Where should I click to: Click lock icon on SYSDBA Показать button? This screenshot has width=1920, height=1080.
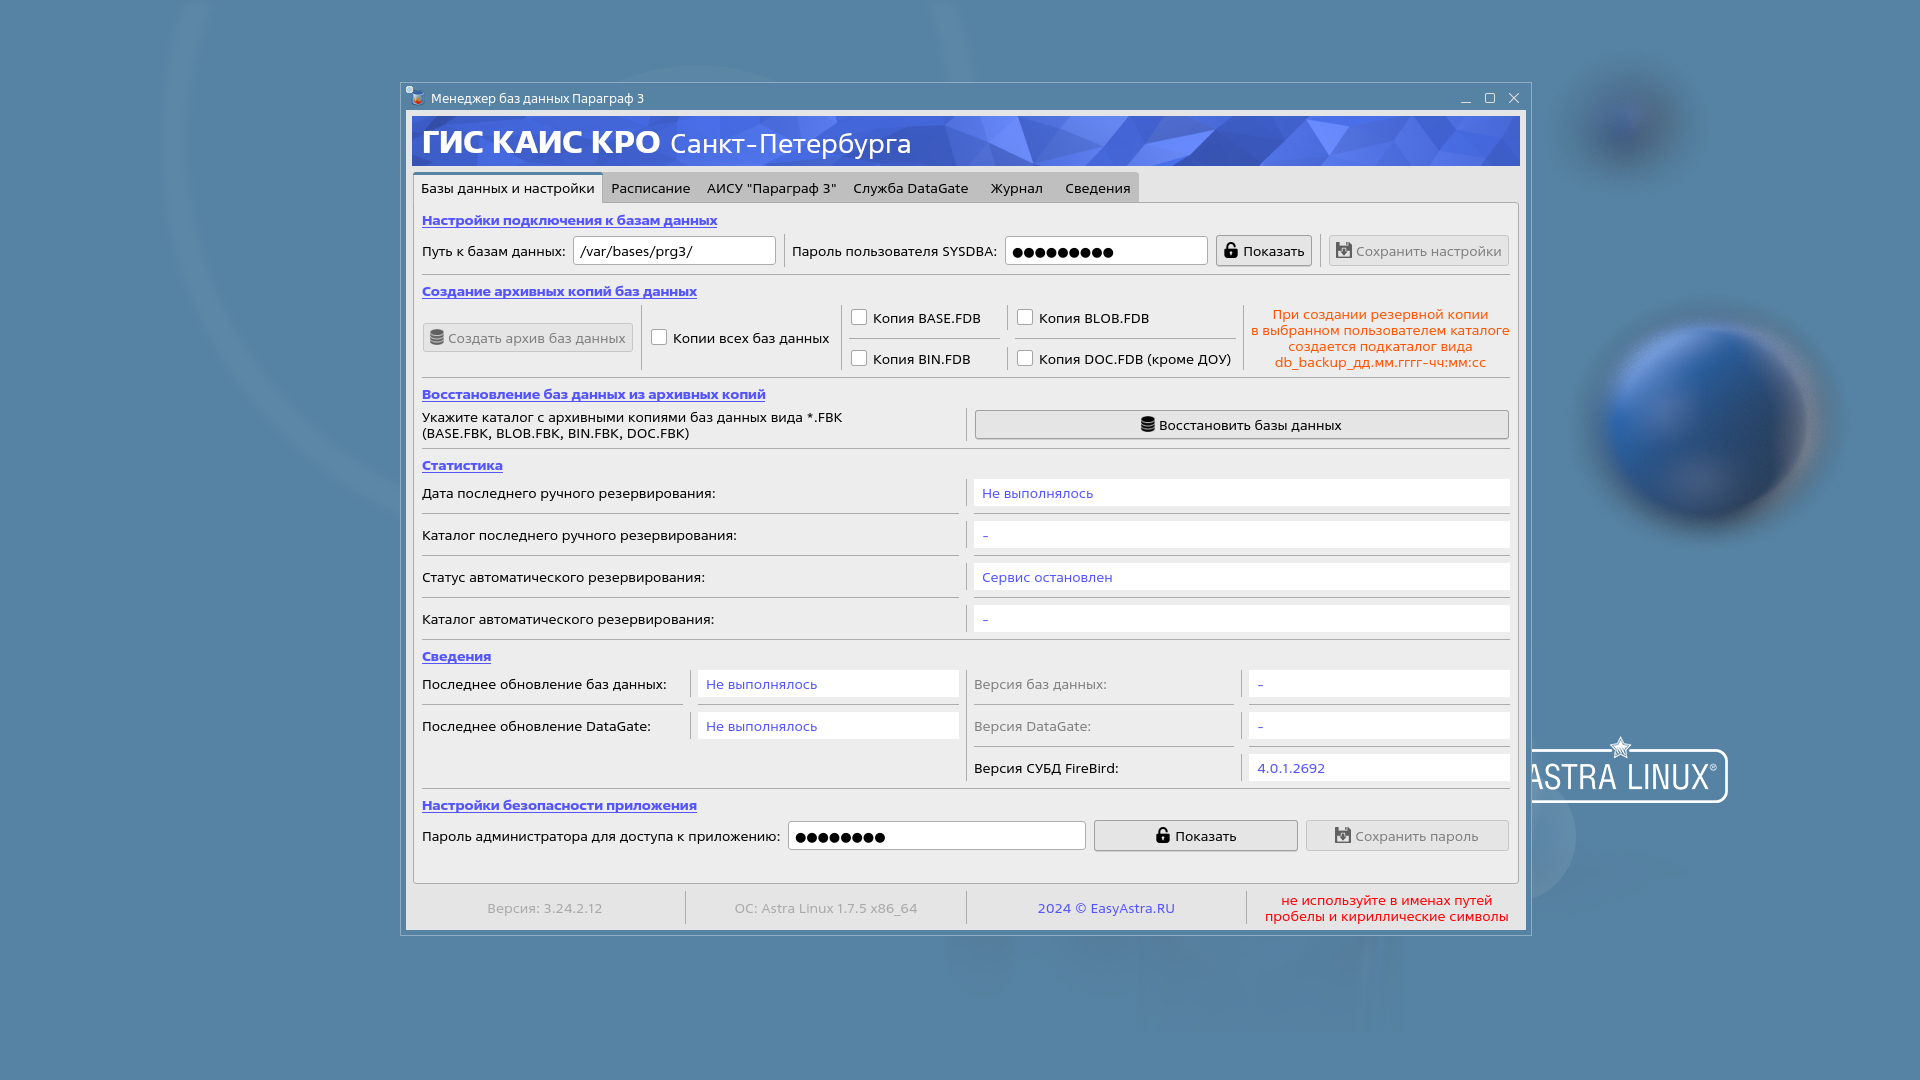(1231, 250)
